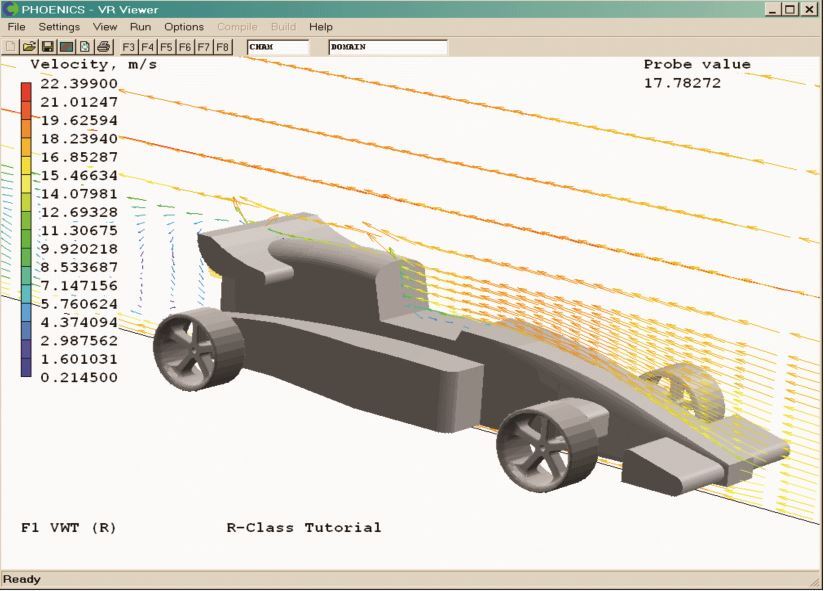This screenshot has height=591, width=824.
Task: Click the F3 toolbar button
Action: point(128,47)
